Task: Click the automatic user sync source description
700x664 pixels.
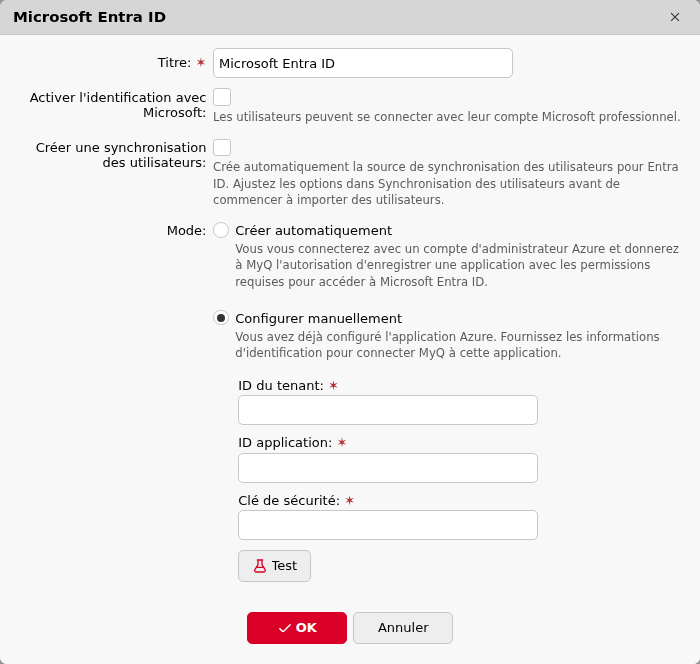Action: (x=446, y=183)
